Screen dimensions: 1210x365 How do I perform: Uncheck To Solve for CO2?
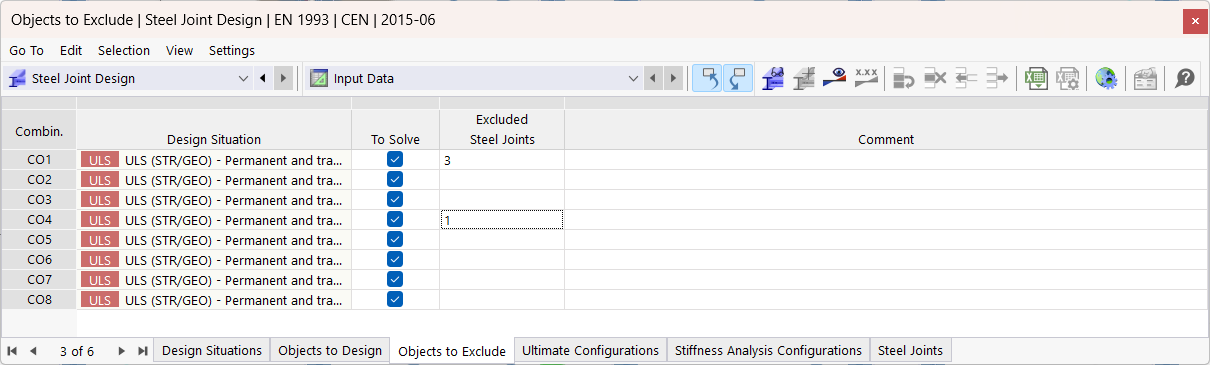[395, 179]
